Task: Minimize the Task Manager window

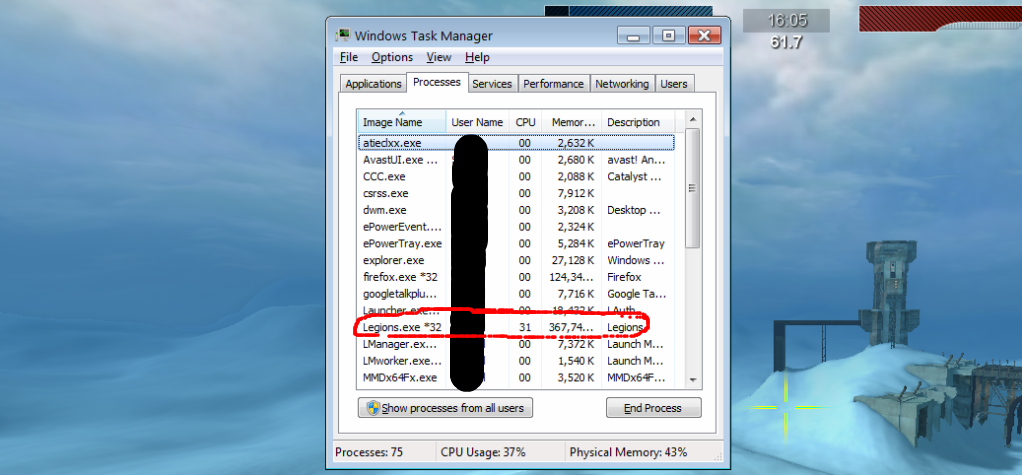Action: (634, 35)
